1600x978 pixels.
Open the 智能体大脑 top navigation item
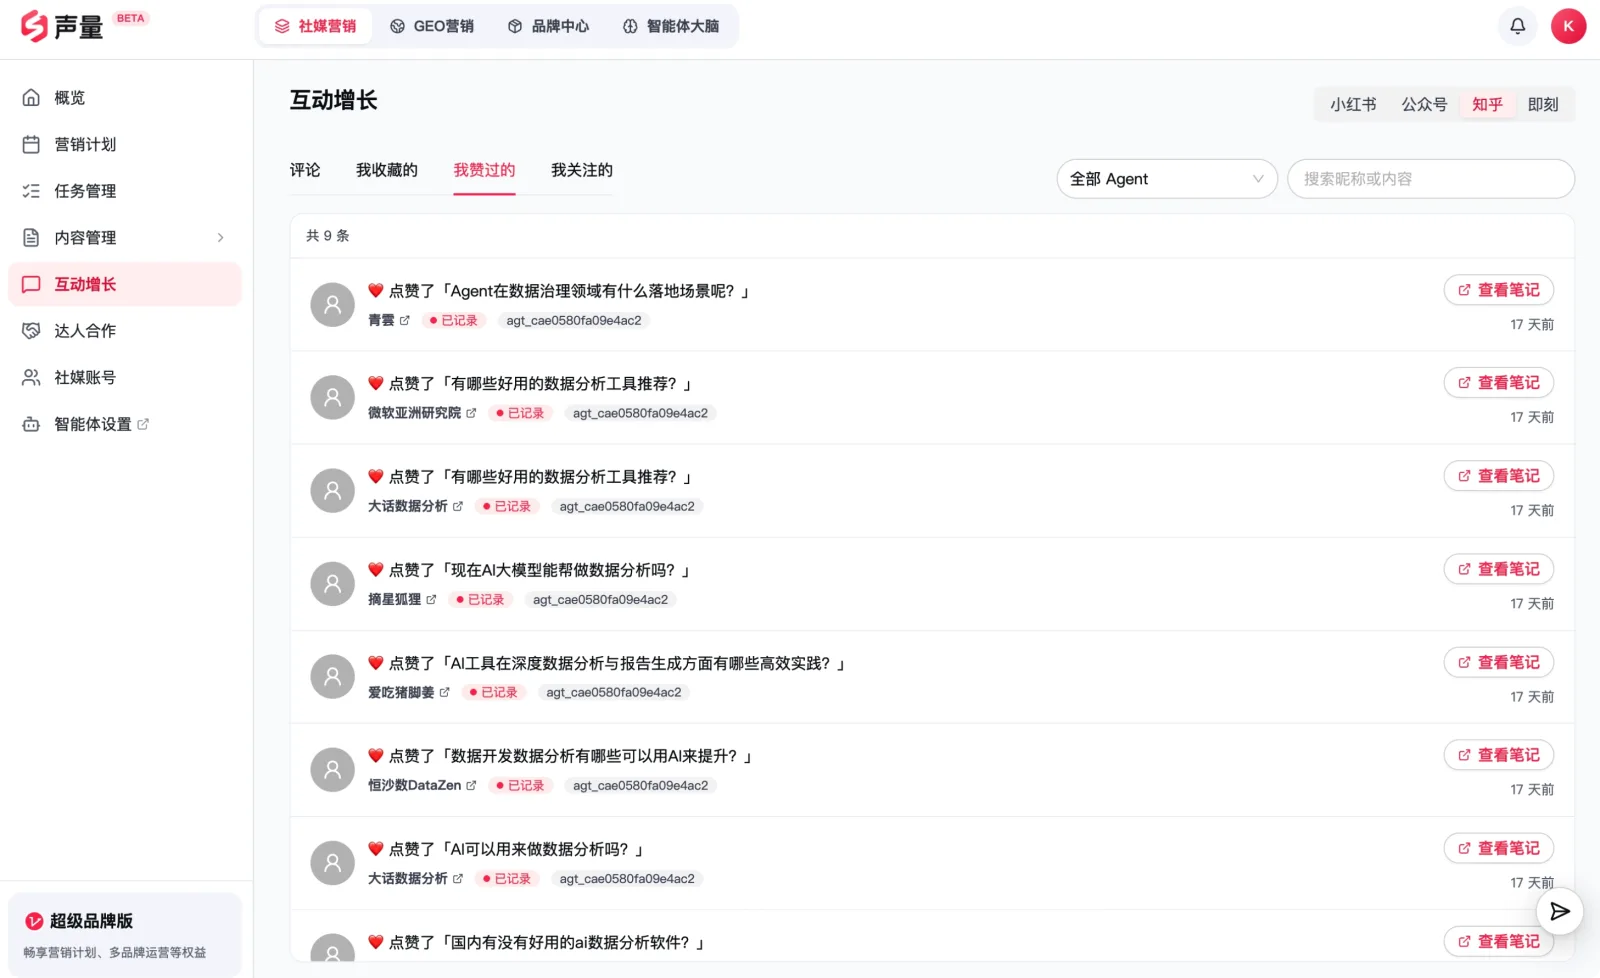pyautogui.click(x=671, y=26)
